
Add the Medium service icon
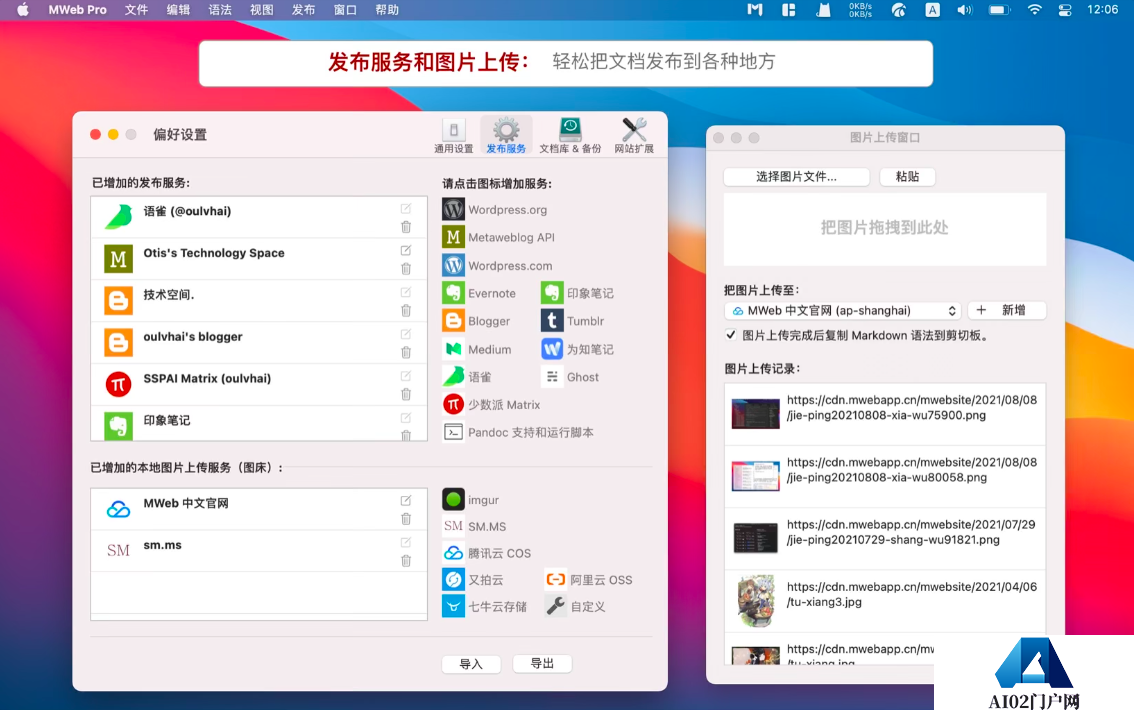click(x=453, y=349)
